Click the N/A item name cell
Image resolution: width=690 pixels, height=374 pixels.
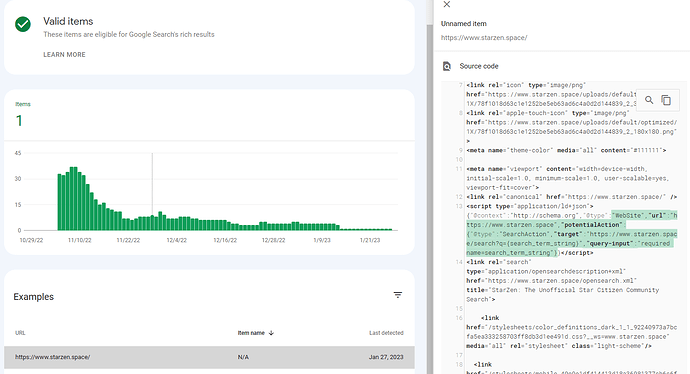[243, 357]
